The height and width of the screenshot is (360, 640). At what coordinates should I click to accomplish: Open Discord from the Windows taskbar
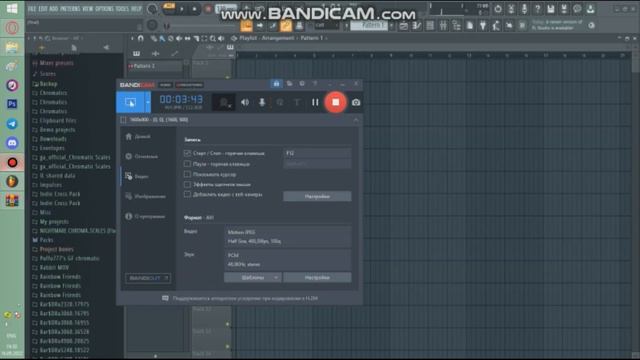12,143
